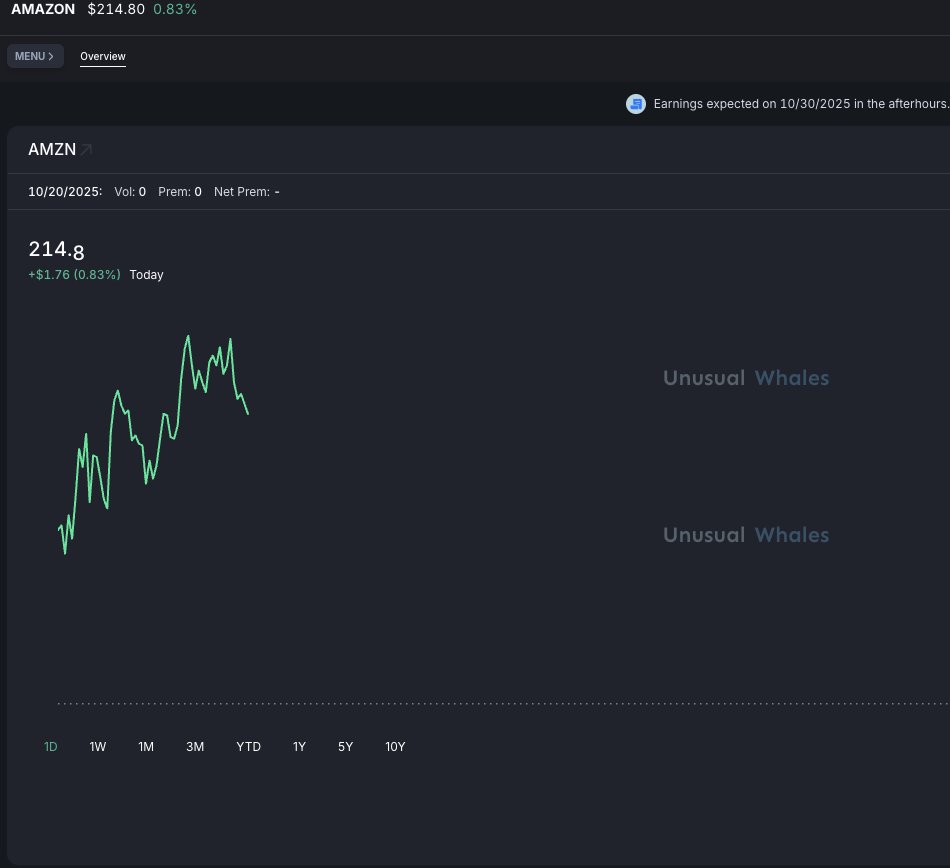This screenshot has width=950, height=868.
Task: Click the 10/20/2025 date label
Action: 65,192
